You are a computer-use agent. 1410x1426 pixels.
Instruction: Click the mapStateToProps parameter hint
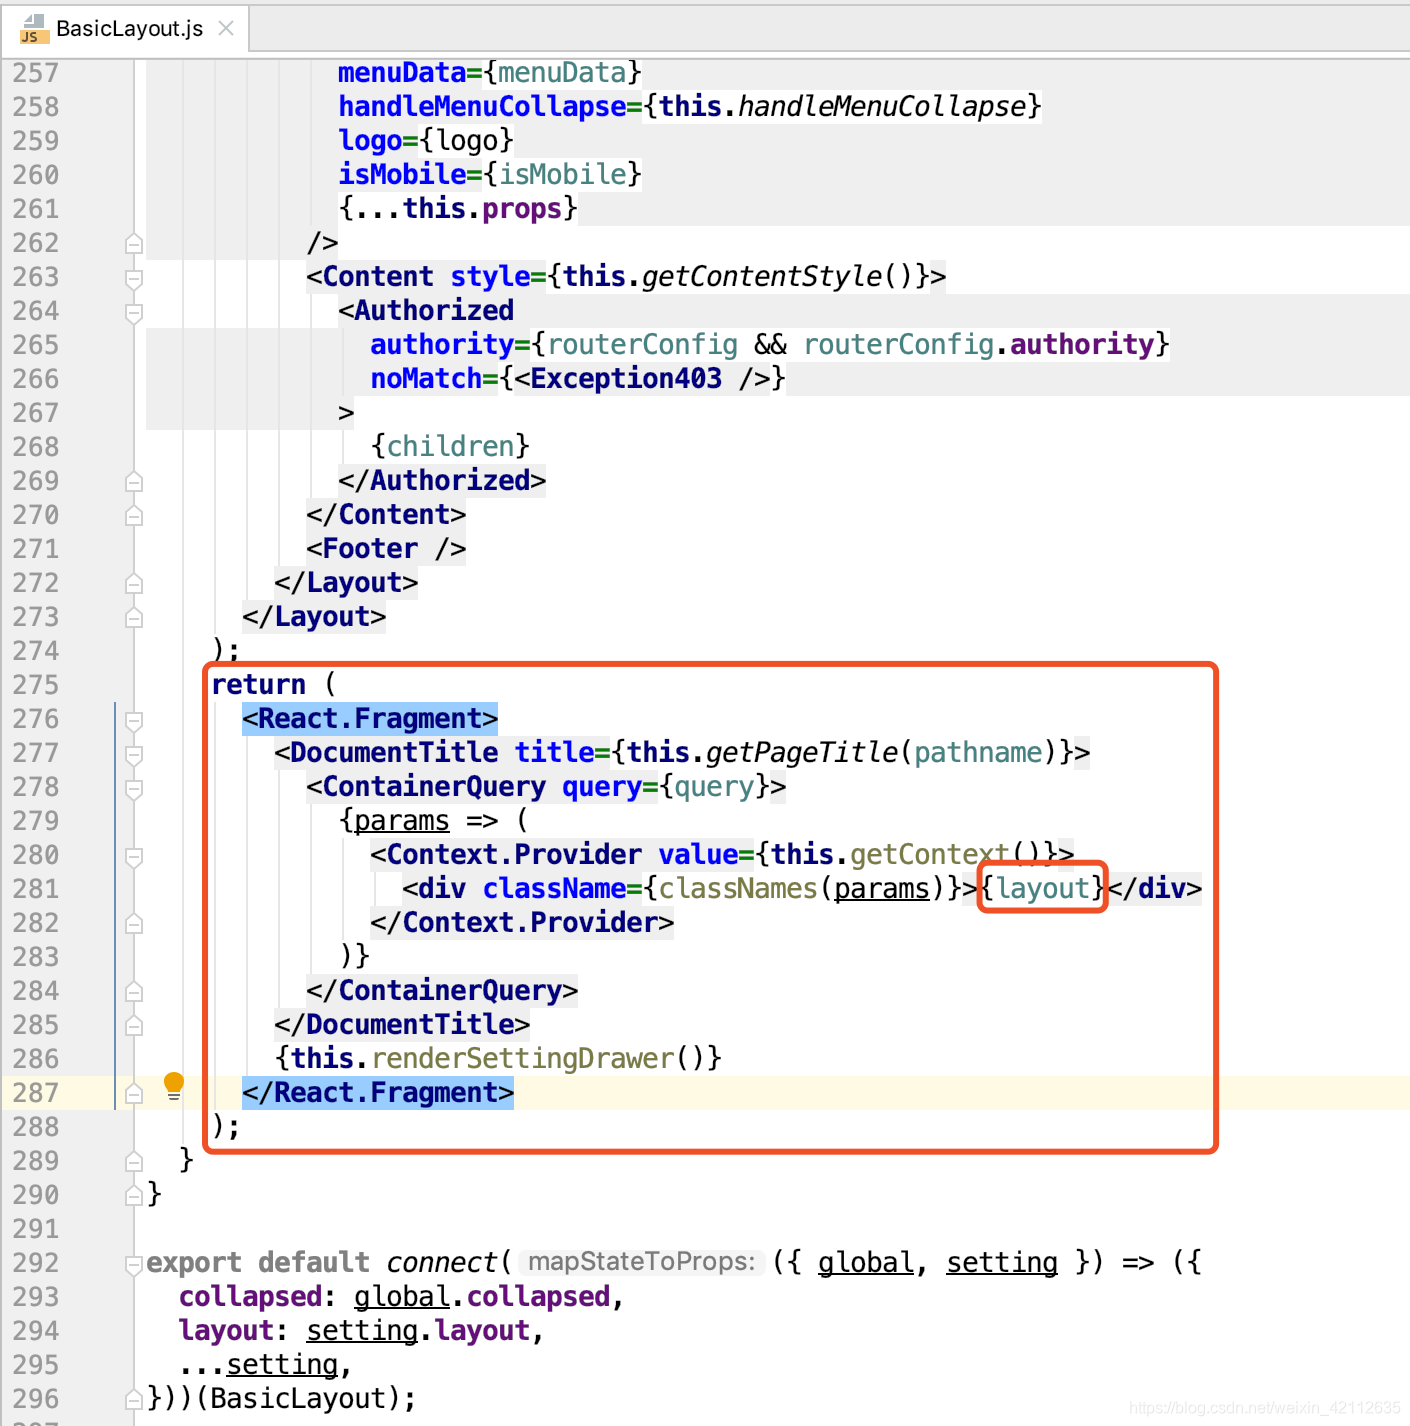(x=642, y=1262)
